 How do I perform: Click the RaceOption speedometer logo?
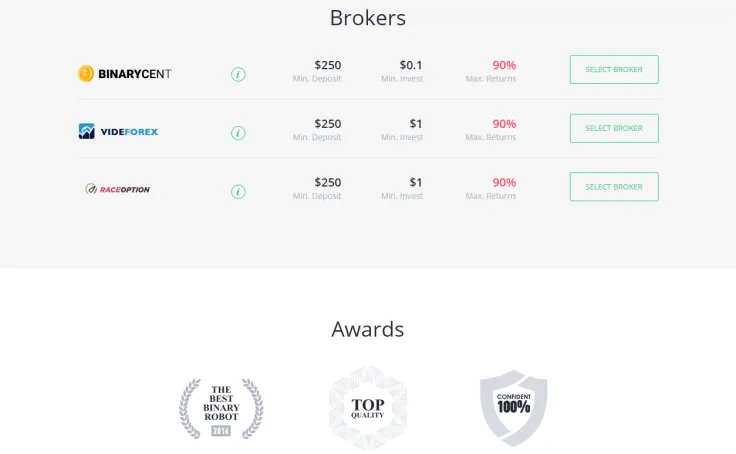pyautogui.click(x=91, y=189)
